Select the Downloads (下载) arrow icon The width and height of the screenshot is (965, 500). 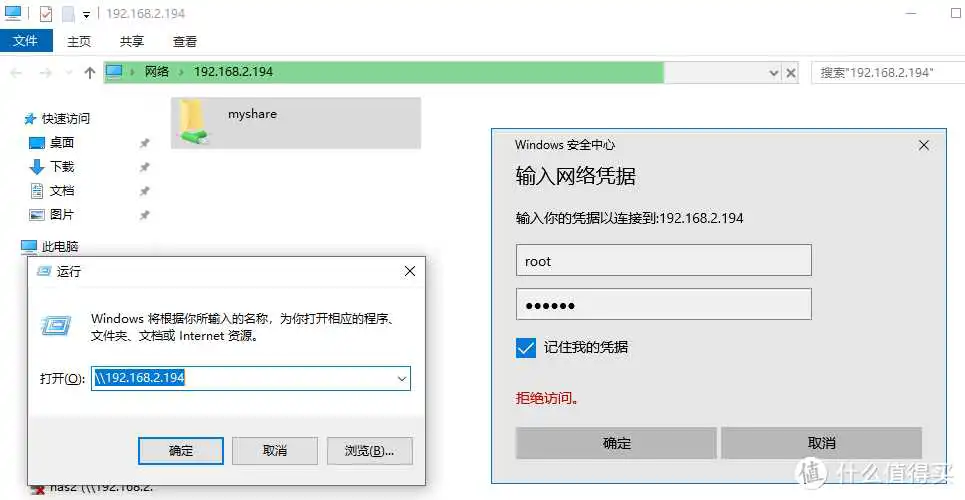coord(37,167)
